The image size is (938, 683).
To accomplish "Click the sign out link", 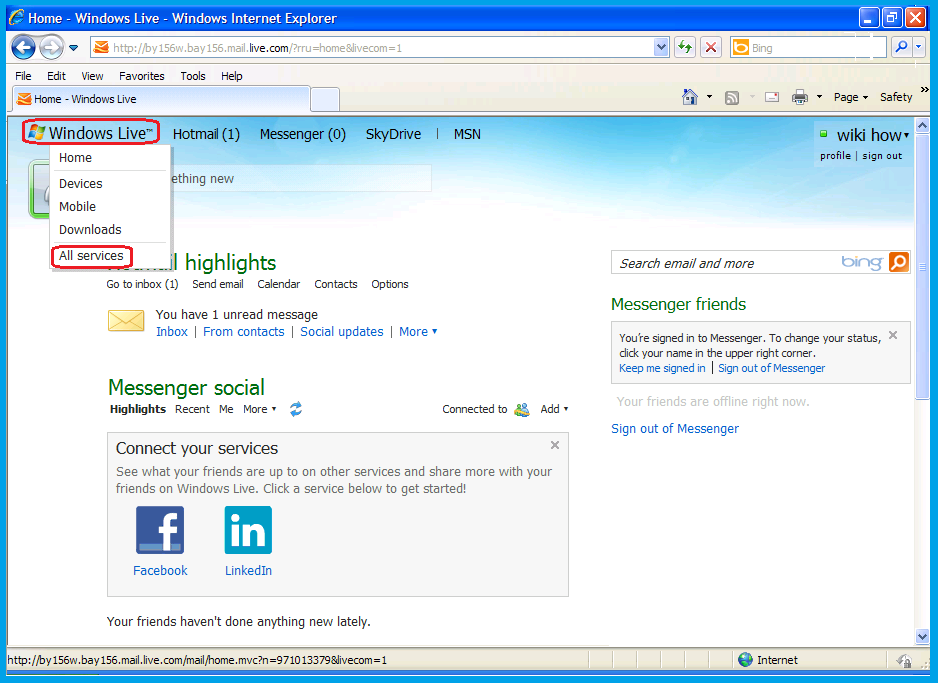I will tap(882, 155).
